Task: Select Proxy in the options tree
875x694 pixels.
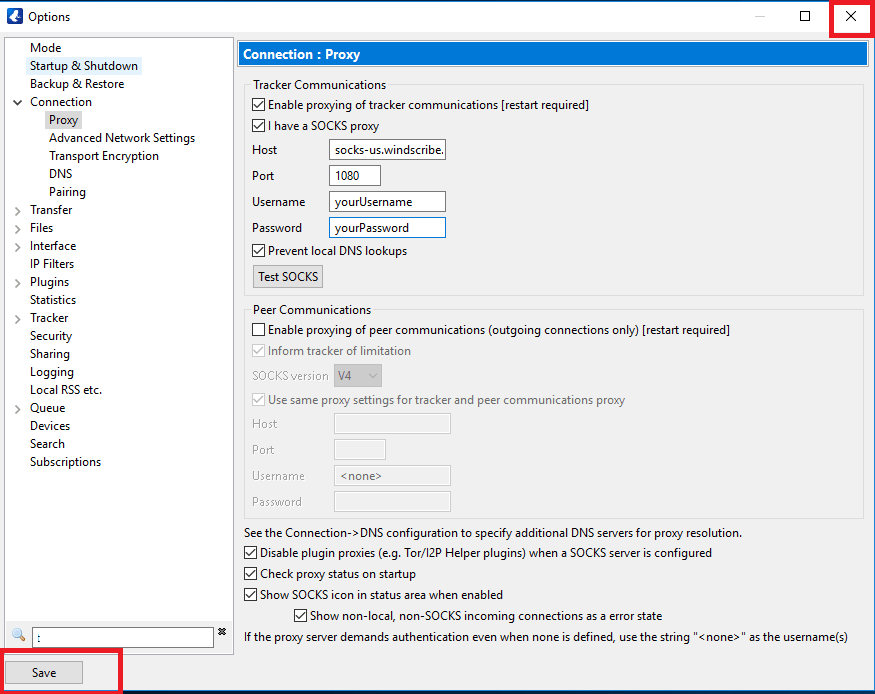Action: coord(64,120)
